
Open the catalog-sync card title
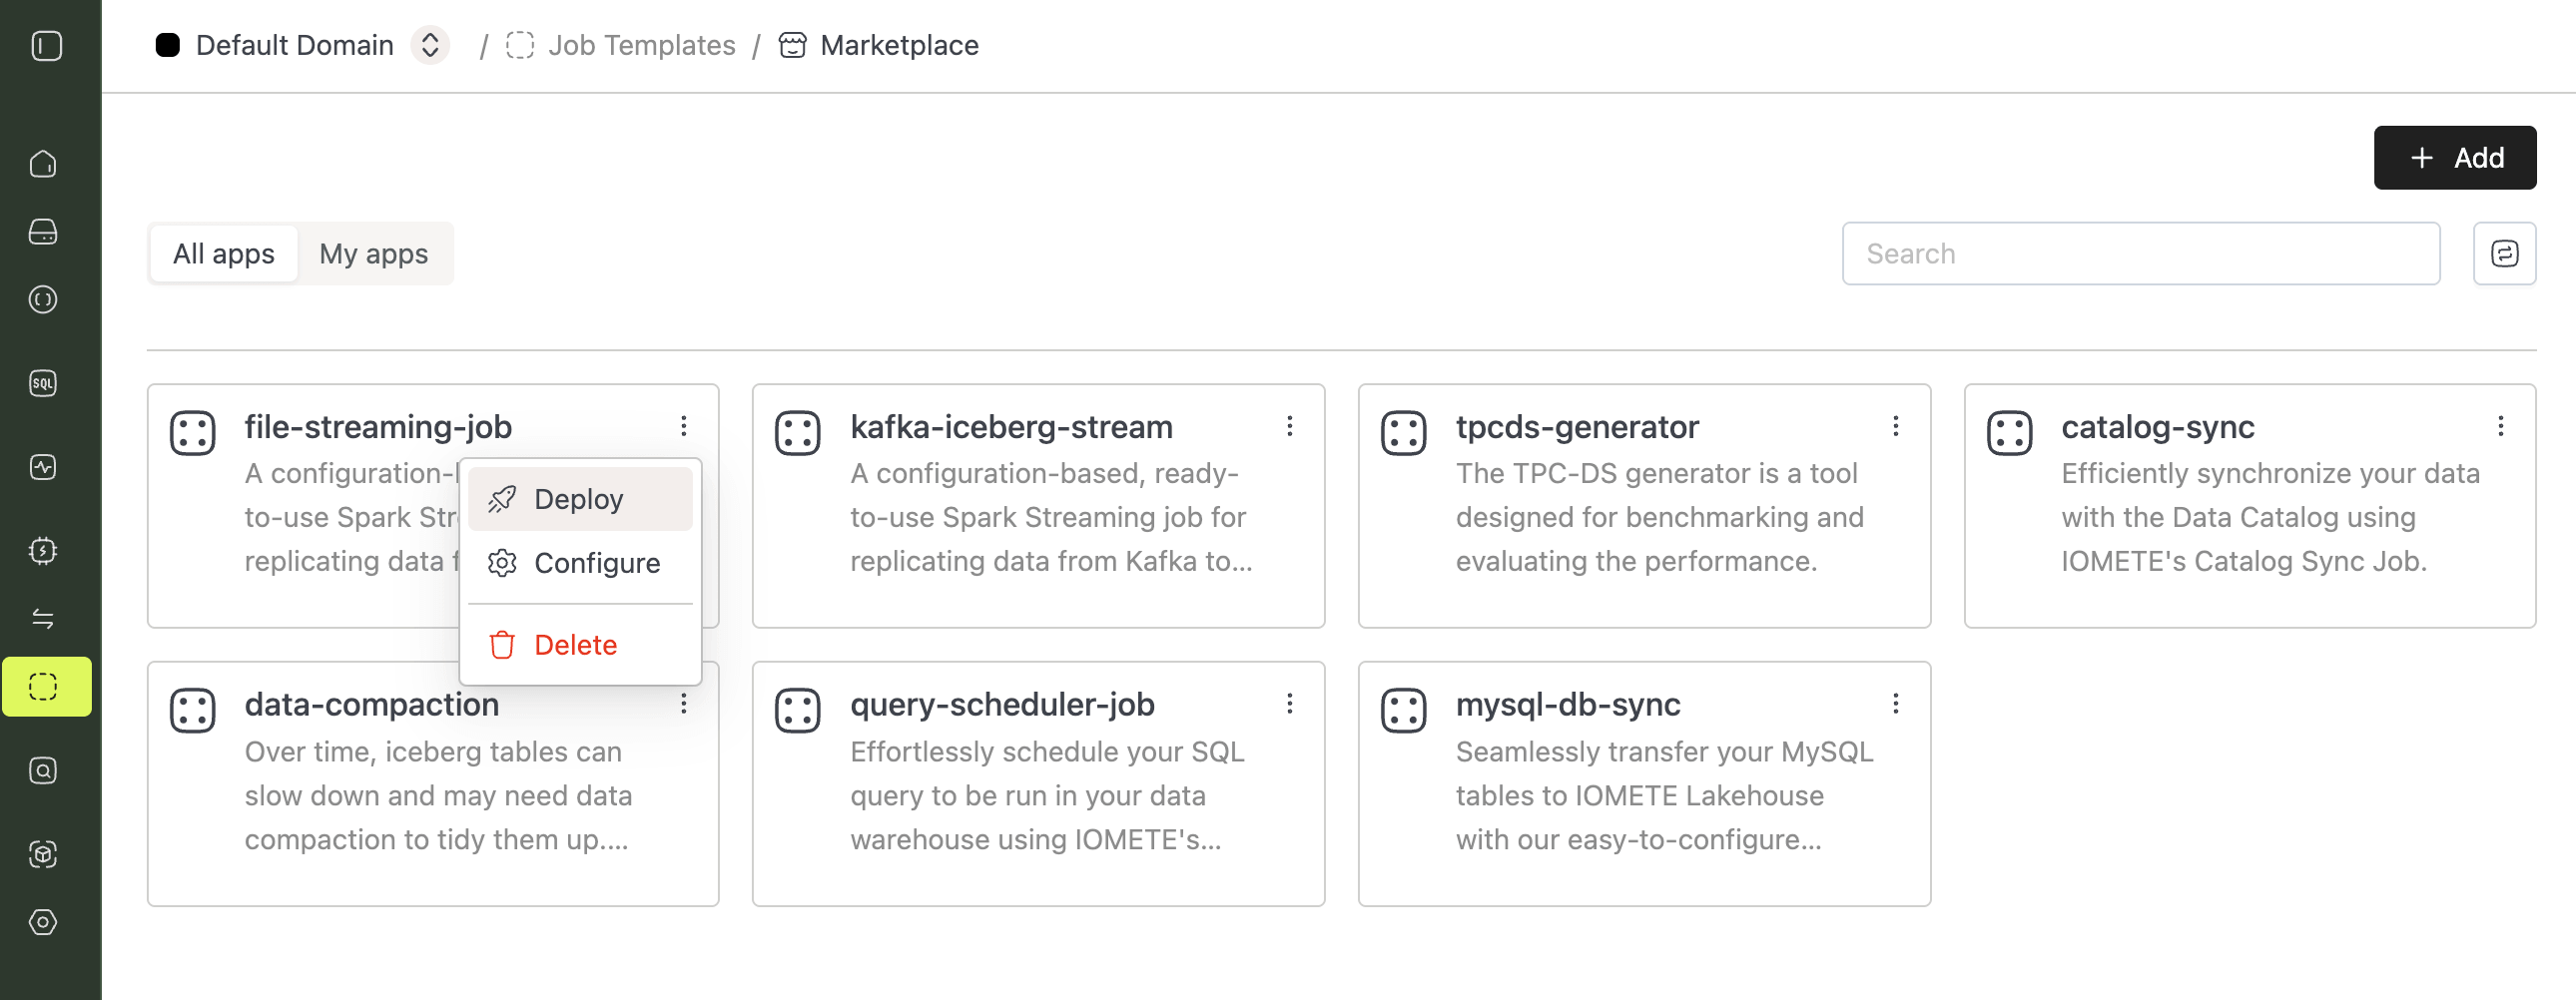tap(2158, 428)
